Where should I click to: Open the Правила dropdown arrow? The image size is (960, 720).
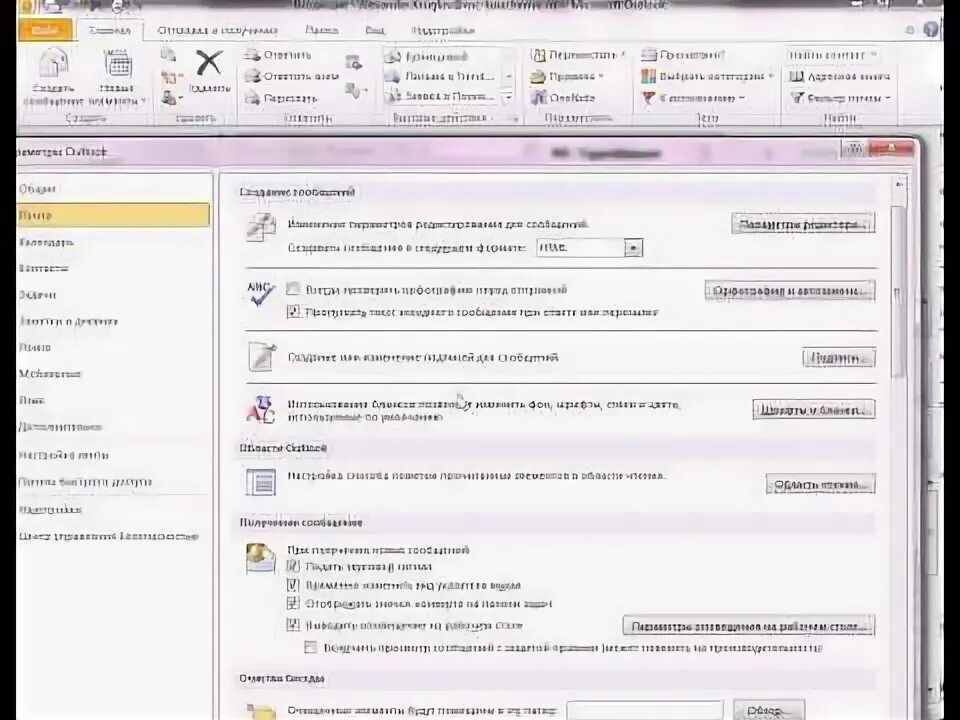pyautogui.click(x=601, y=76)
